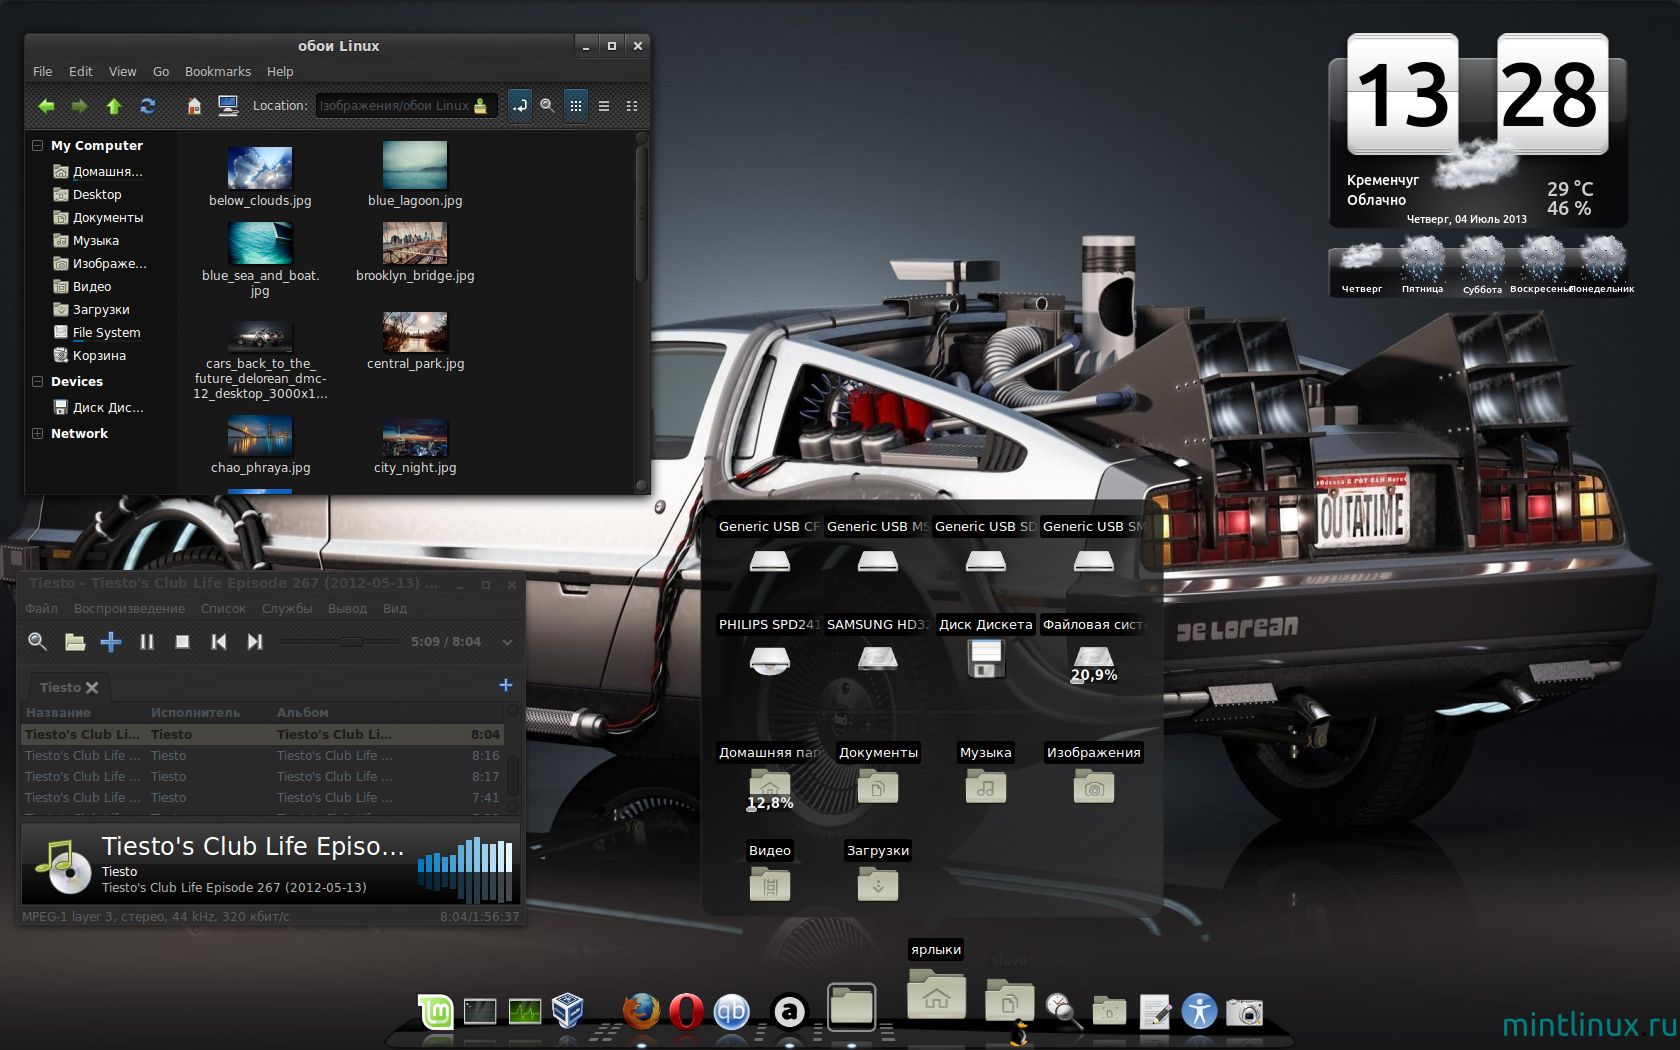This screenshot has width=1680, height=1050.
Task: Expand the Network tree section
Action: pyautogui.click(x=38, y=433)
